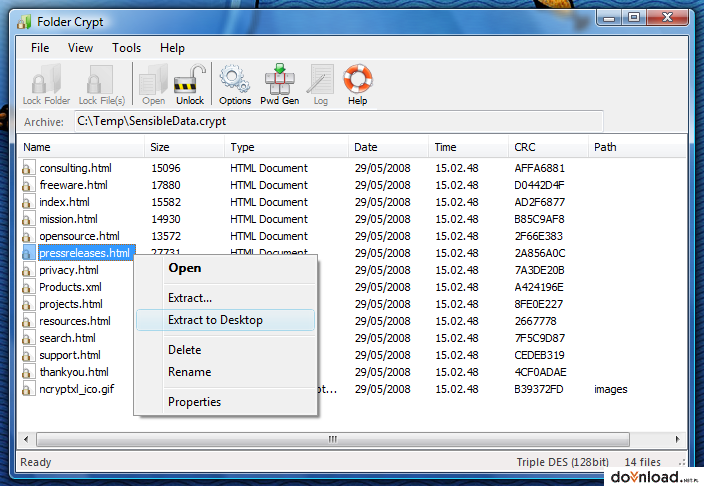Select the ncryptxl_ico.gif file name
704x486 pixels.
(x=77, y=389)
